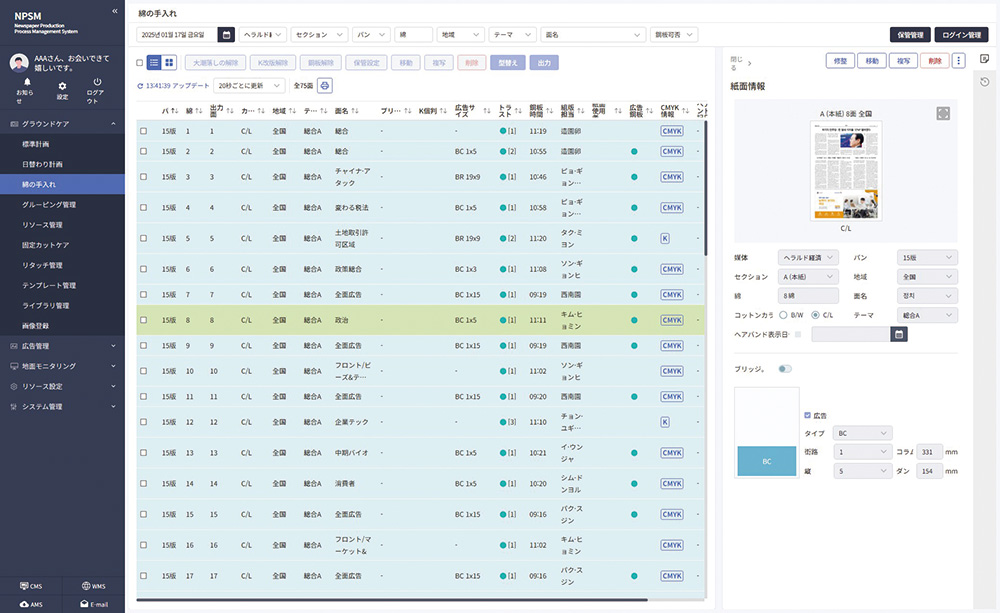The image size is (1000, 613).
Task: Open the ヘラルド media filter dropdown
Action: click(263, 34)
